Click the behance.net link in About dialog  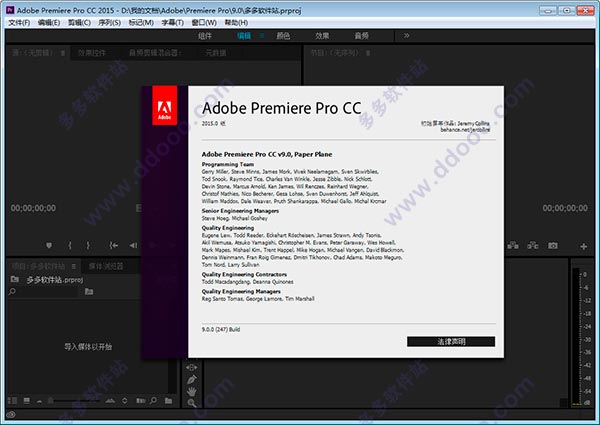(465, 130)
